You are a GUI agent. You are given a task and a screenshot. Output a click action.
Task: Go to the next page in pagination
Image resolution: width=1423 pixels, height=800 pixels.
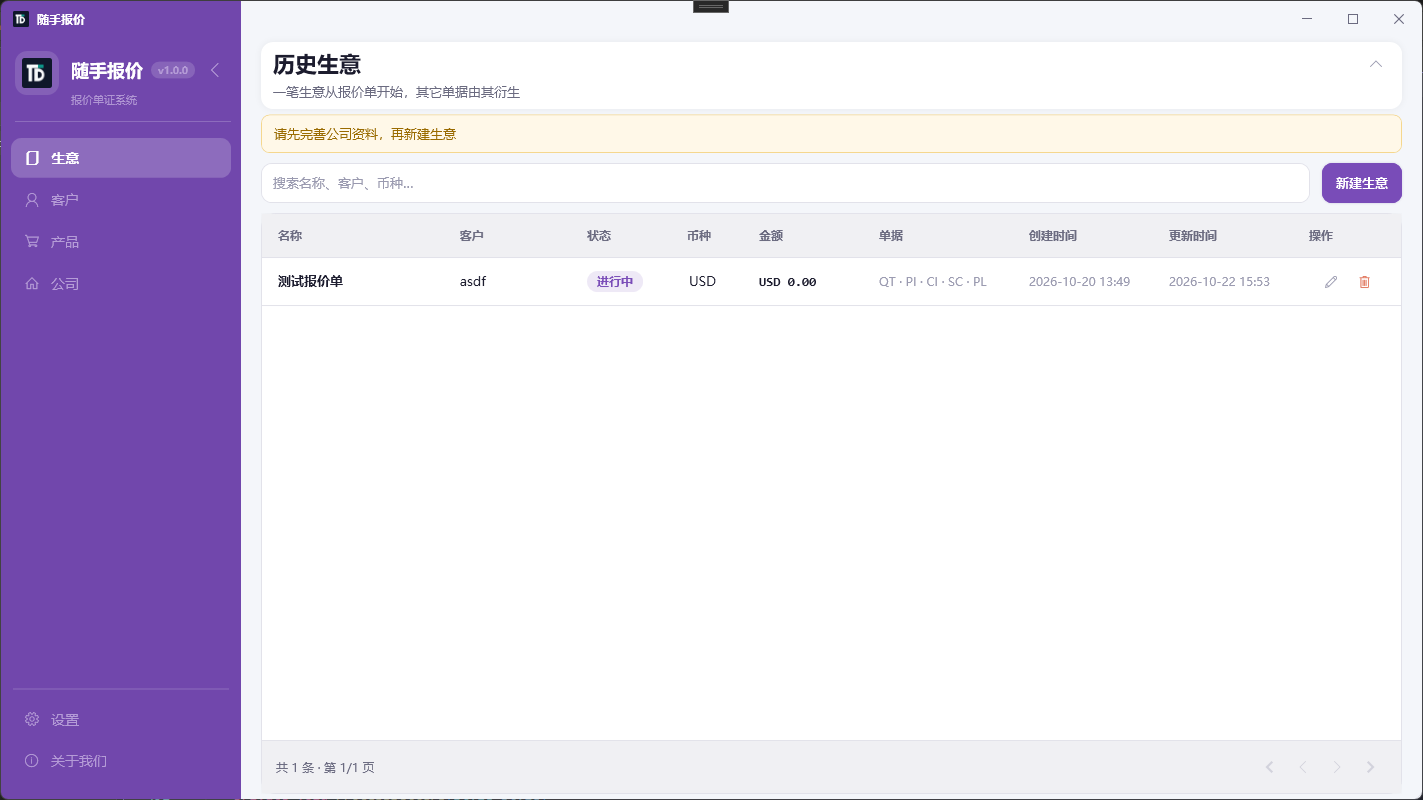(1337, 767)
